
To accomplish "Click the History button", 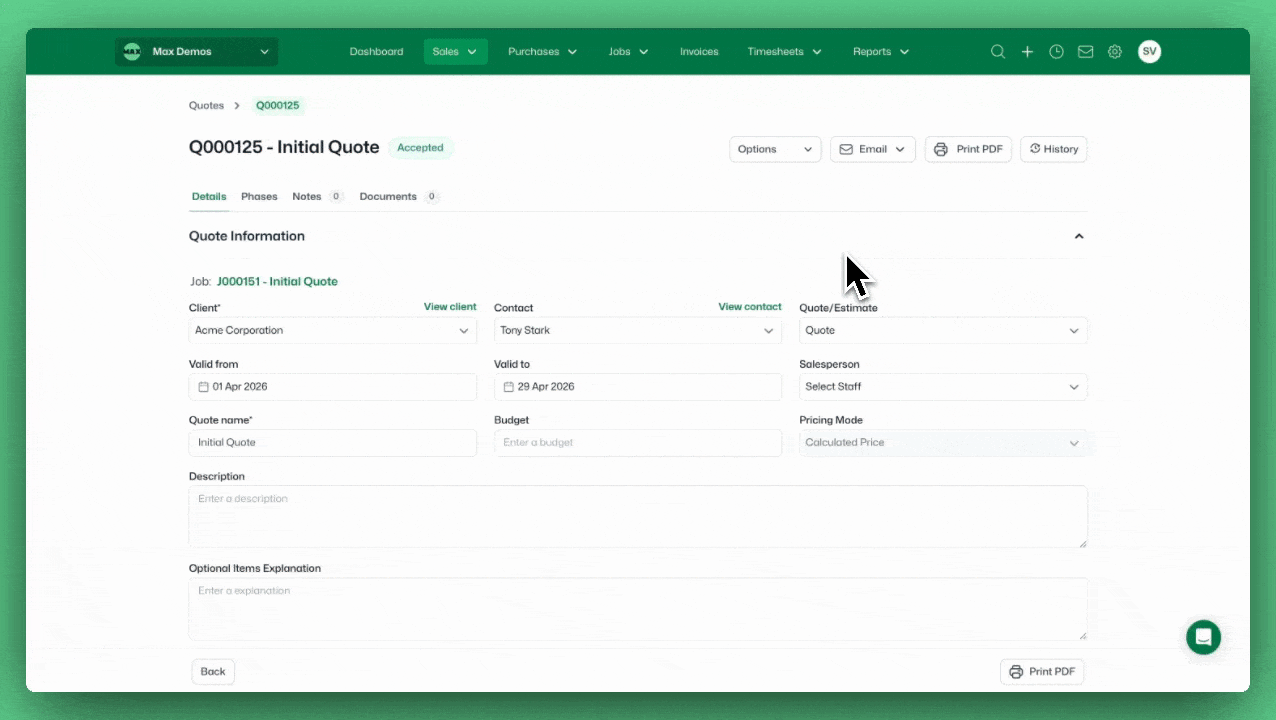I will click(x=1053, y=150).
